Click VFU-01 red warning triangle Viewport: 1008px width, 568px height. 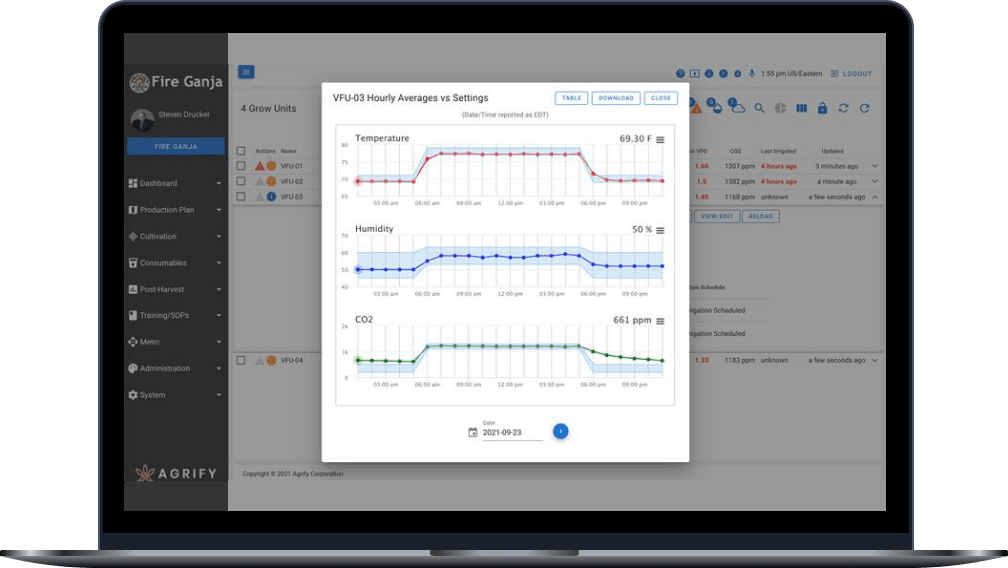(260, 166)
